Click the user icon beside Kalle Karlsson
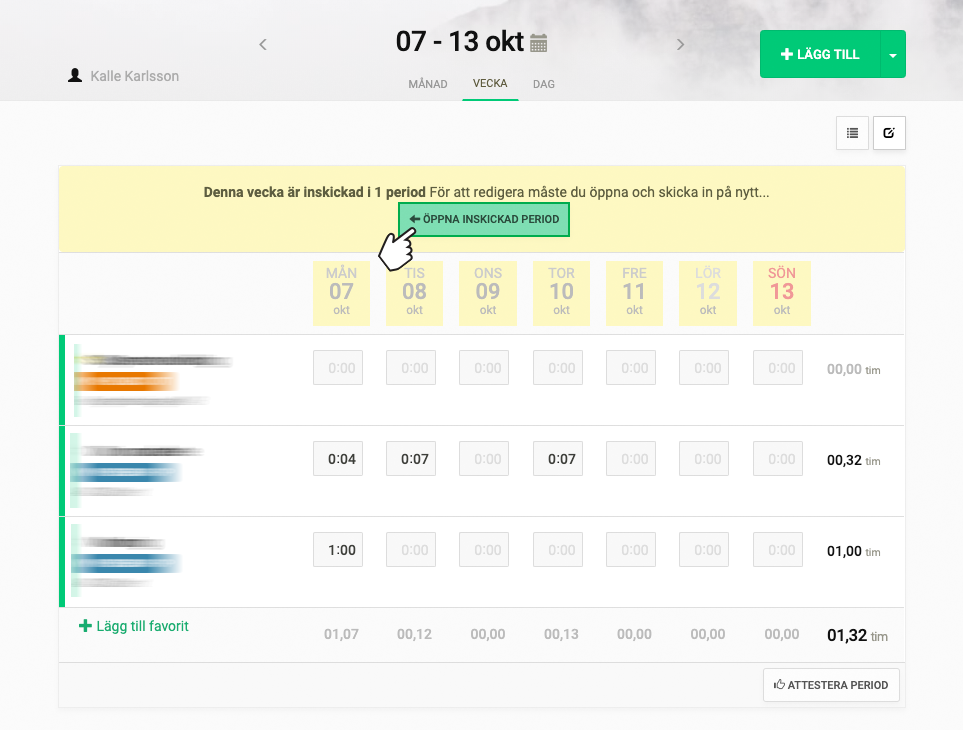The height and width of the screenshot is (730, 963). coord(75,76)
